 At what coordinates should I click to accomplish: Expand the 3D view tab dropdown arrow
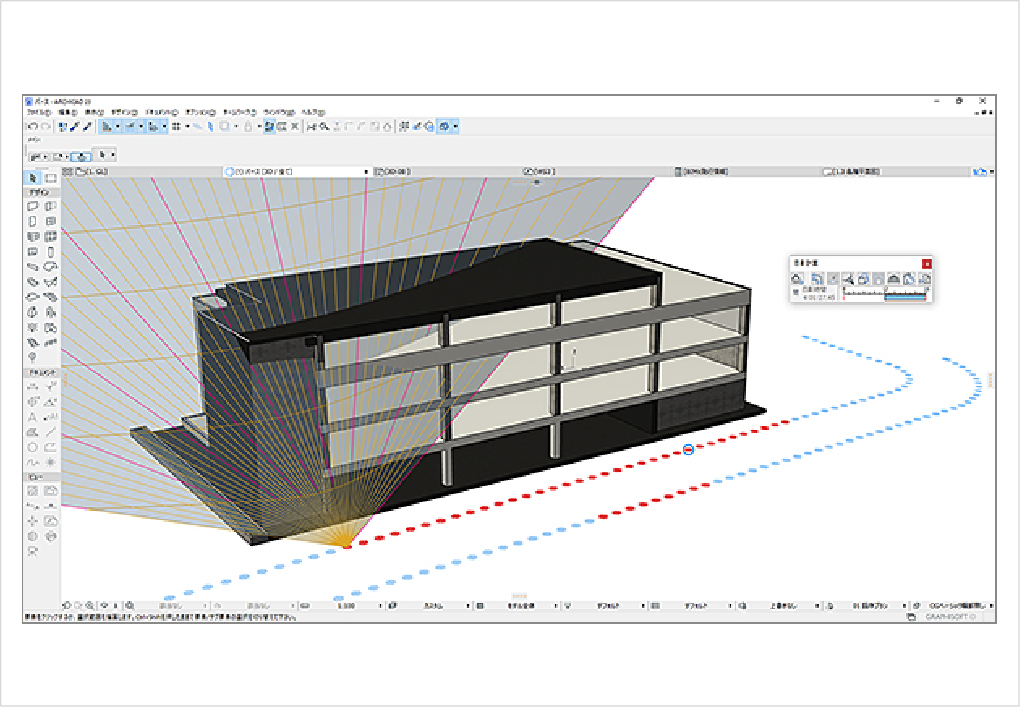(x=366, y=172)
